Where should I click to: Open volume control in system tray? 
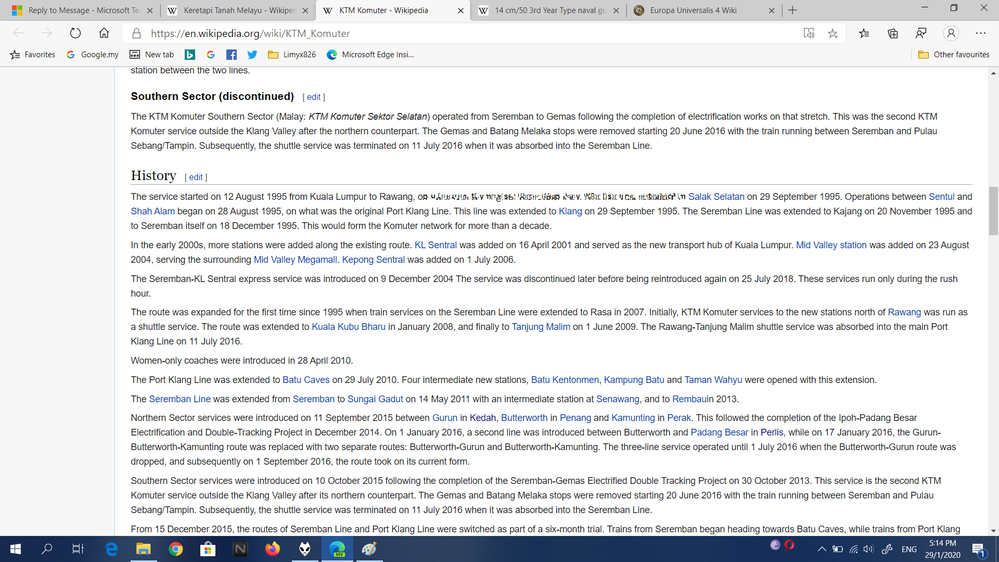(x=869, y=549)
